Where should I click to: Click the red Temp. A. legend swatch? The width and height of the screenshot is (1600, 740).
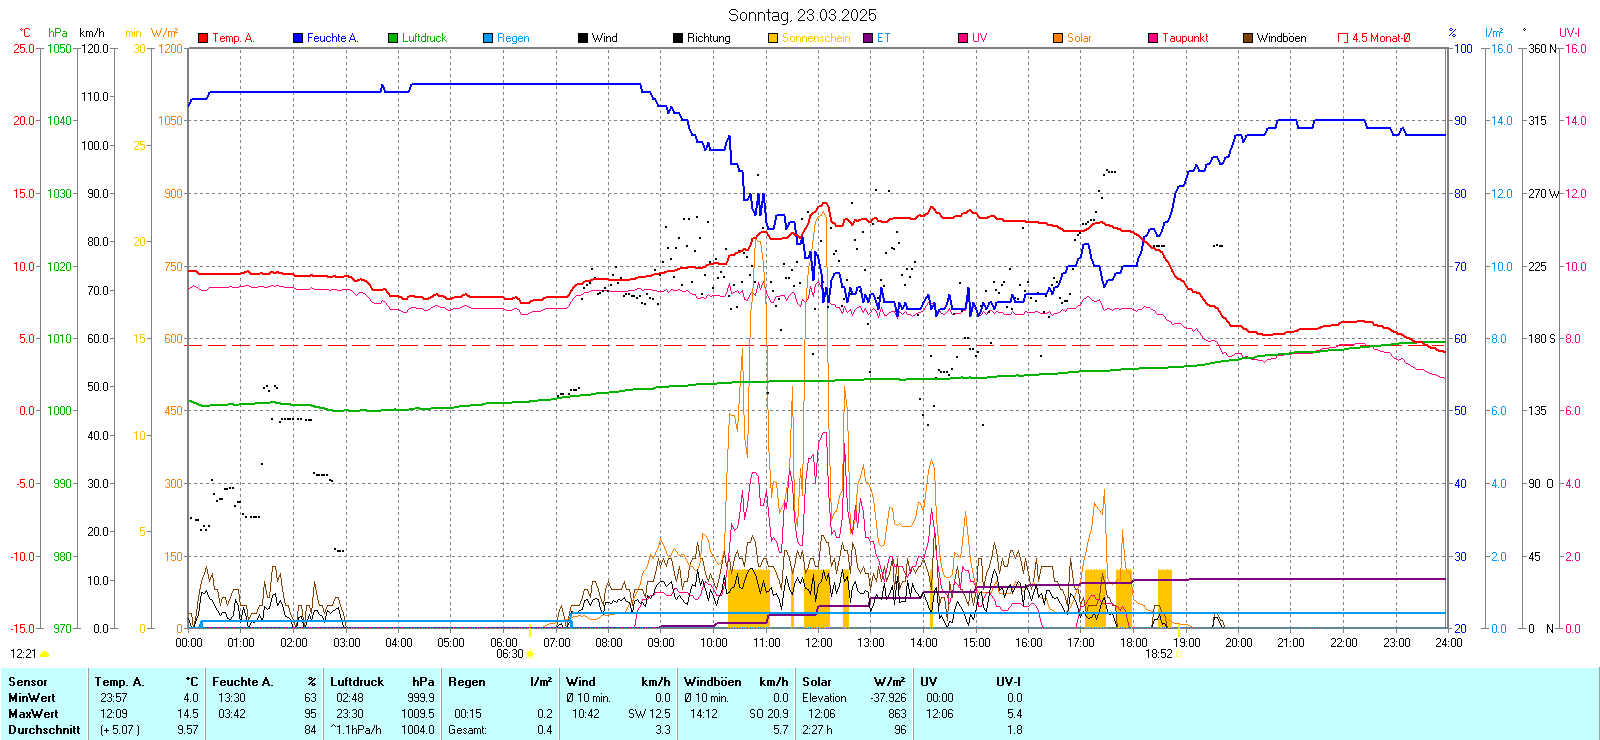[203, 38]
